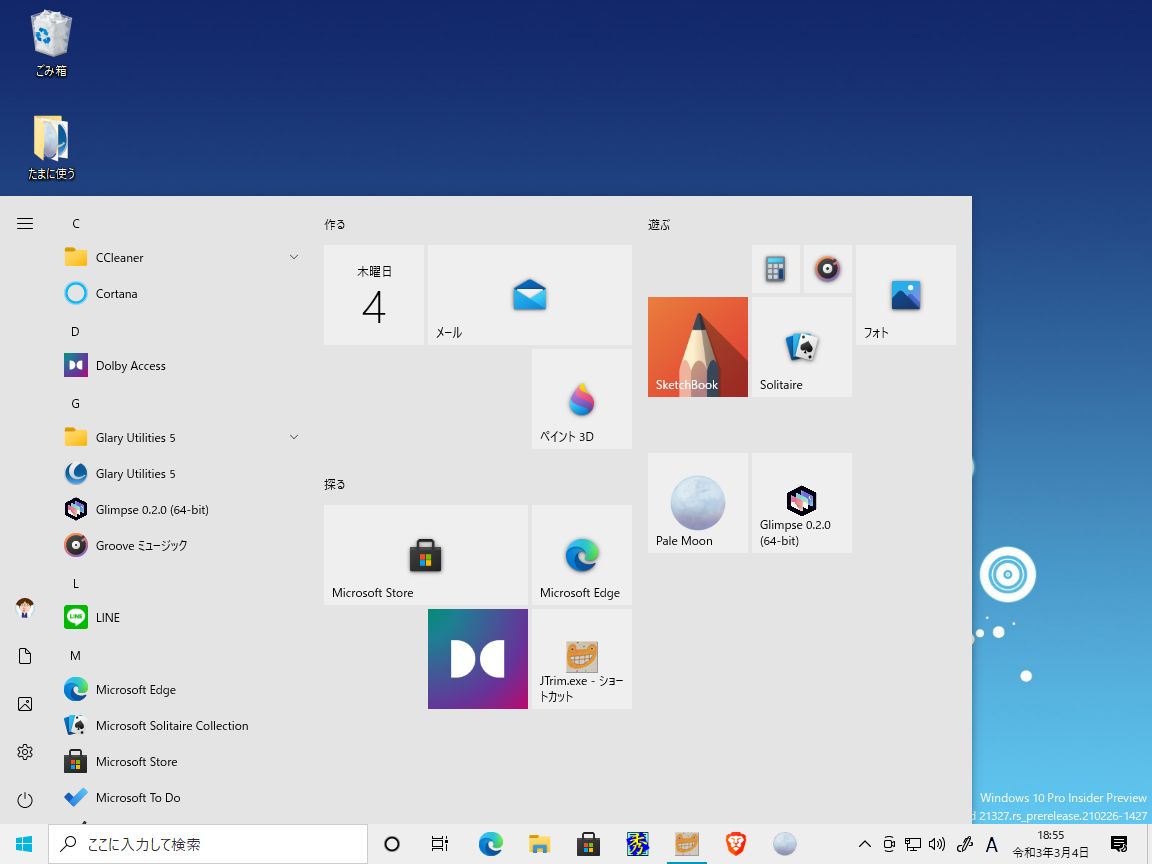This screenshot has height=864, width=1152.
Task: Click the letter M section header
Action: pos(75,655)
